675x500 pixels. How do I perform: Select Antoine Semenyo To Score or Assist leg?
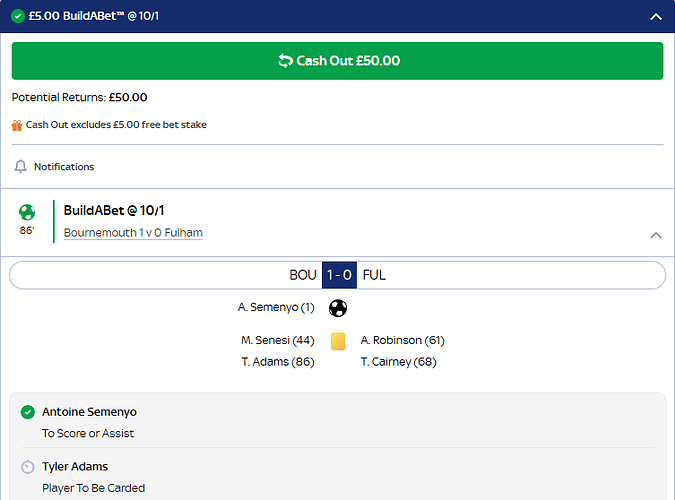338,422
